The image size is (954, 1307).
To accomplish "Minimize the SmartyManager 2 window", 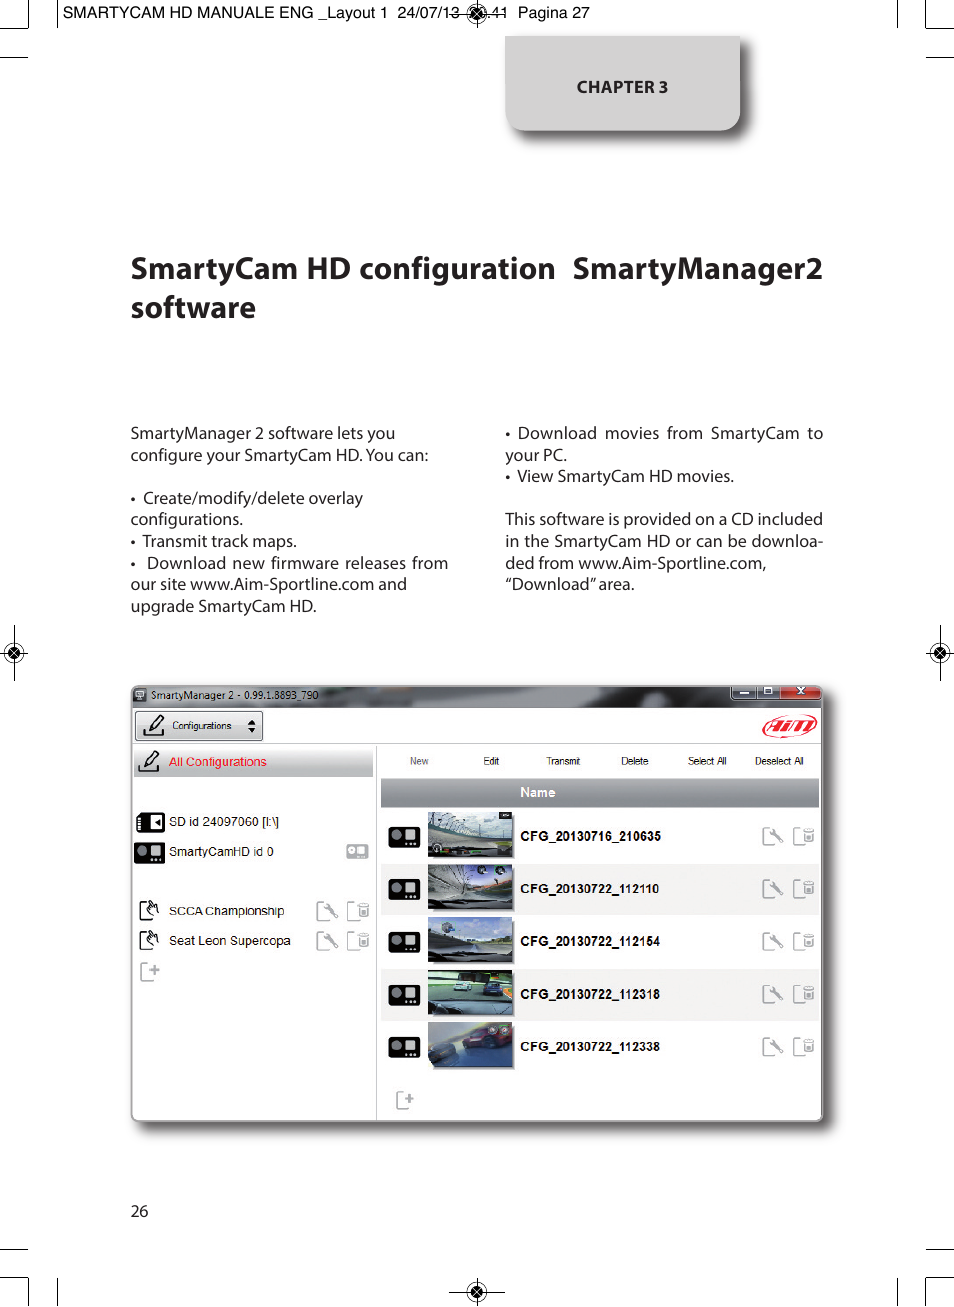I will pyautogui.click(x=744, y=692).
